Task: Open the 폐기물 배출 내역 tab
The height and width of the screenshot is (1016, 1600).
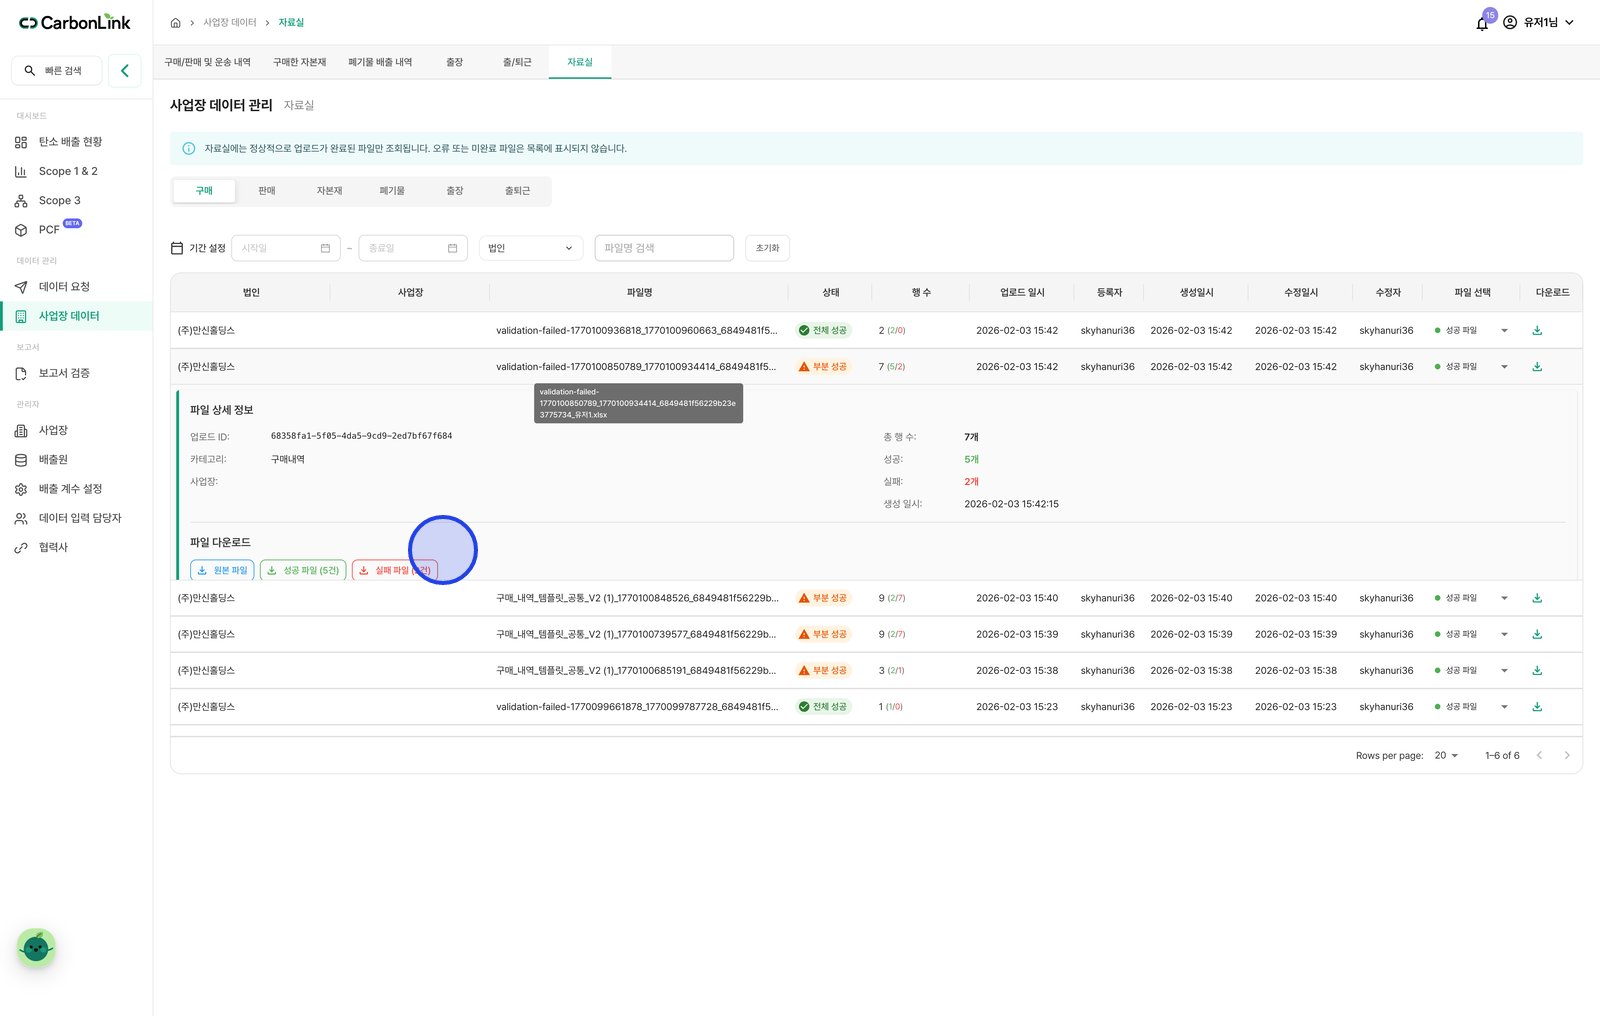Action: click(x=380, y=62)
